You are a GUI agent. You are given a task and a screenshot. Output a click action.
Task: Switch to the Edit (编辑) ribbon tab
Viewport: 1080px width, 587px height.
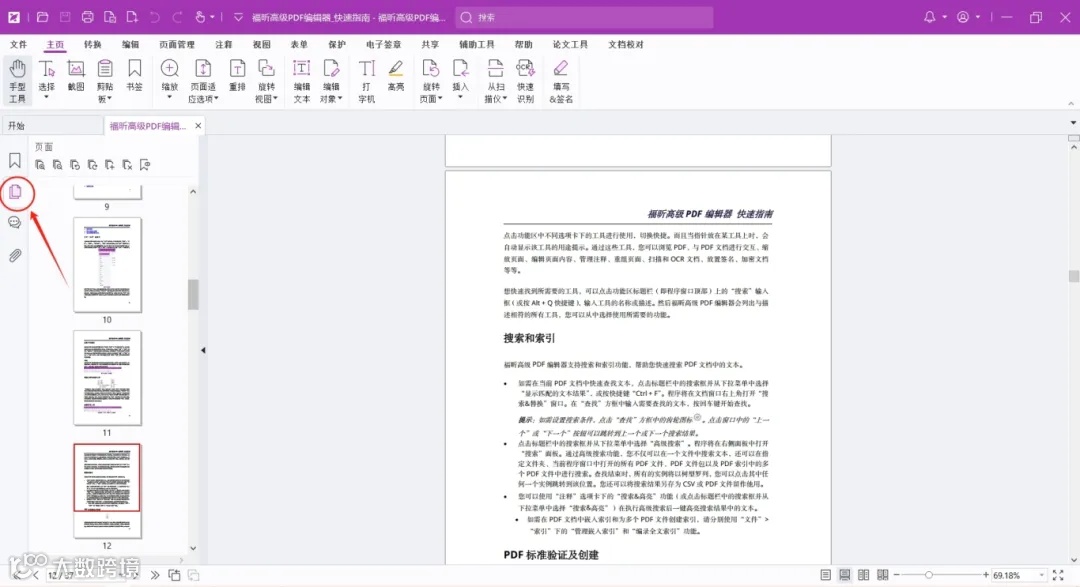[x=130, y=44]
